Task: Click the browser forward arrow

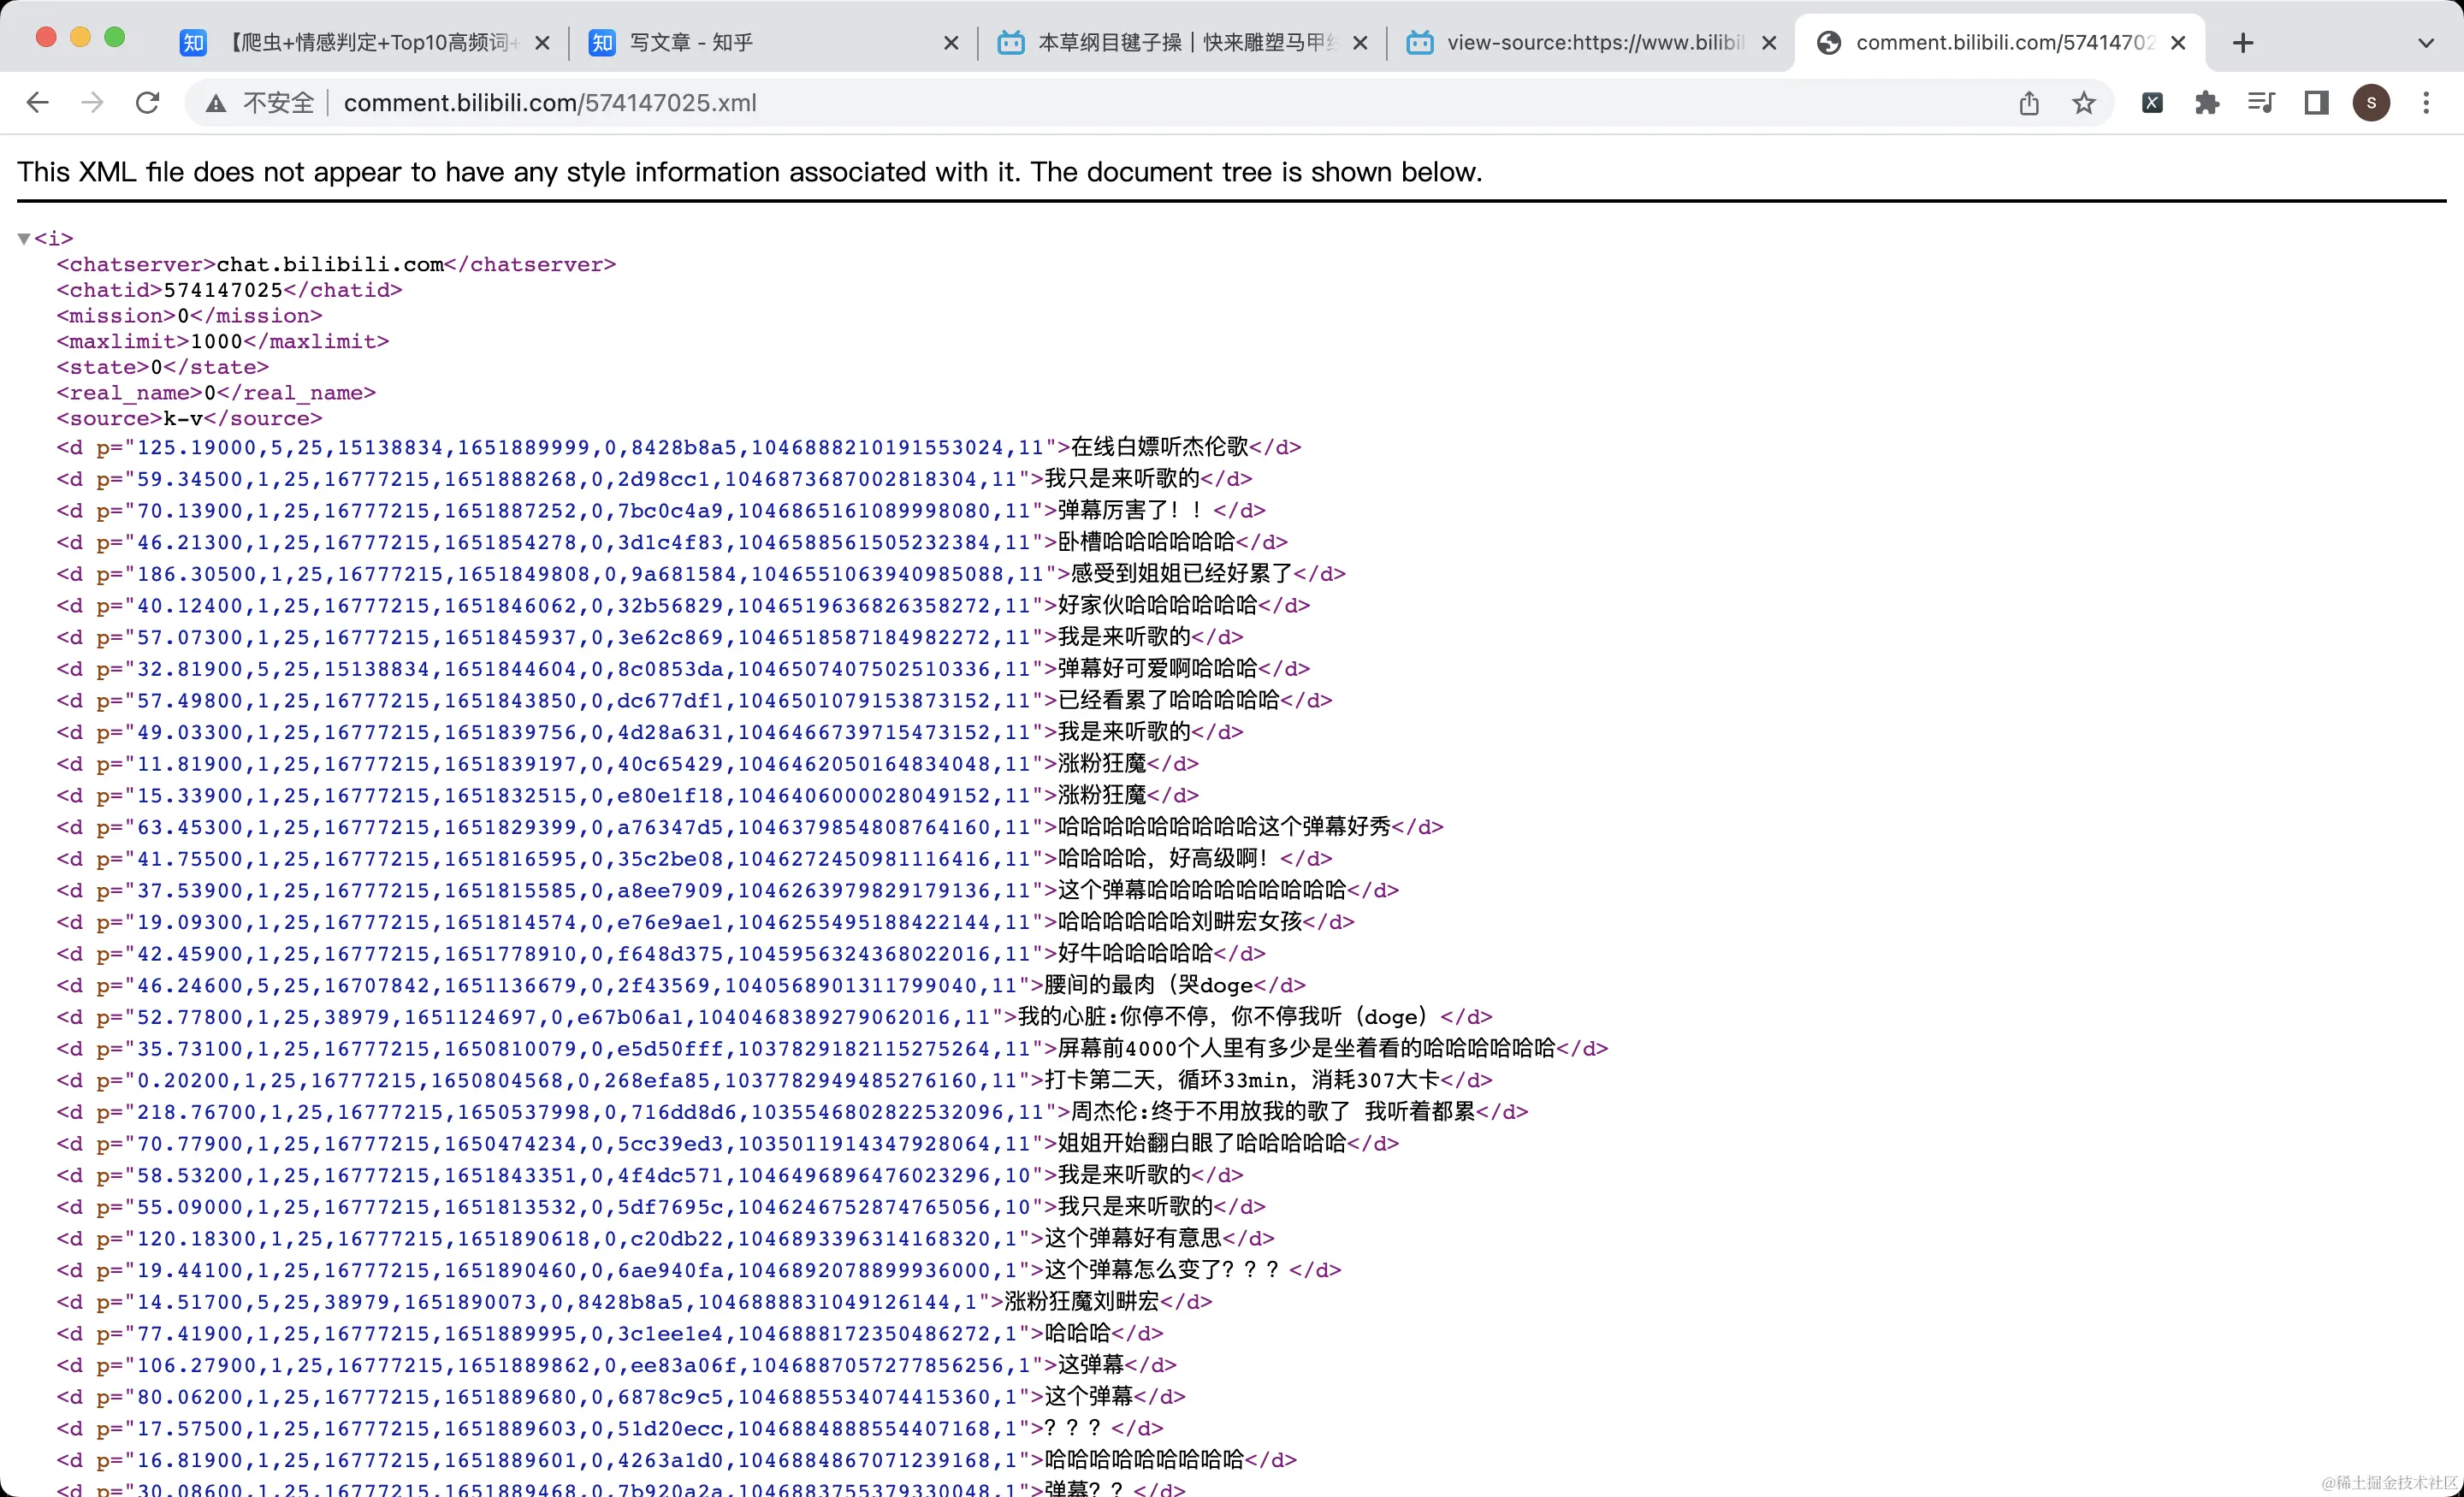Action: point(92,103)
